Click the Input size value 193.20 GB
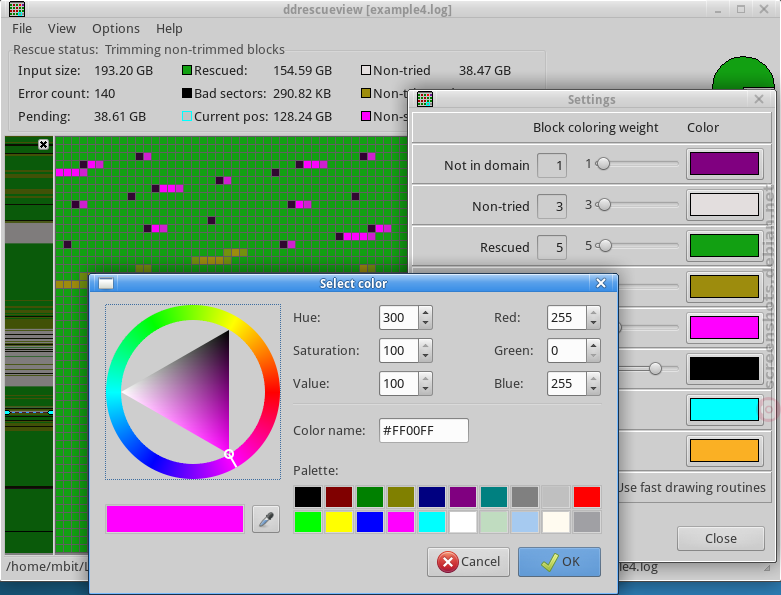The width and height of the screenshot is (781, 595). pyautogui.click(x=124, y=71)
